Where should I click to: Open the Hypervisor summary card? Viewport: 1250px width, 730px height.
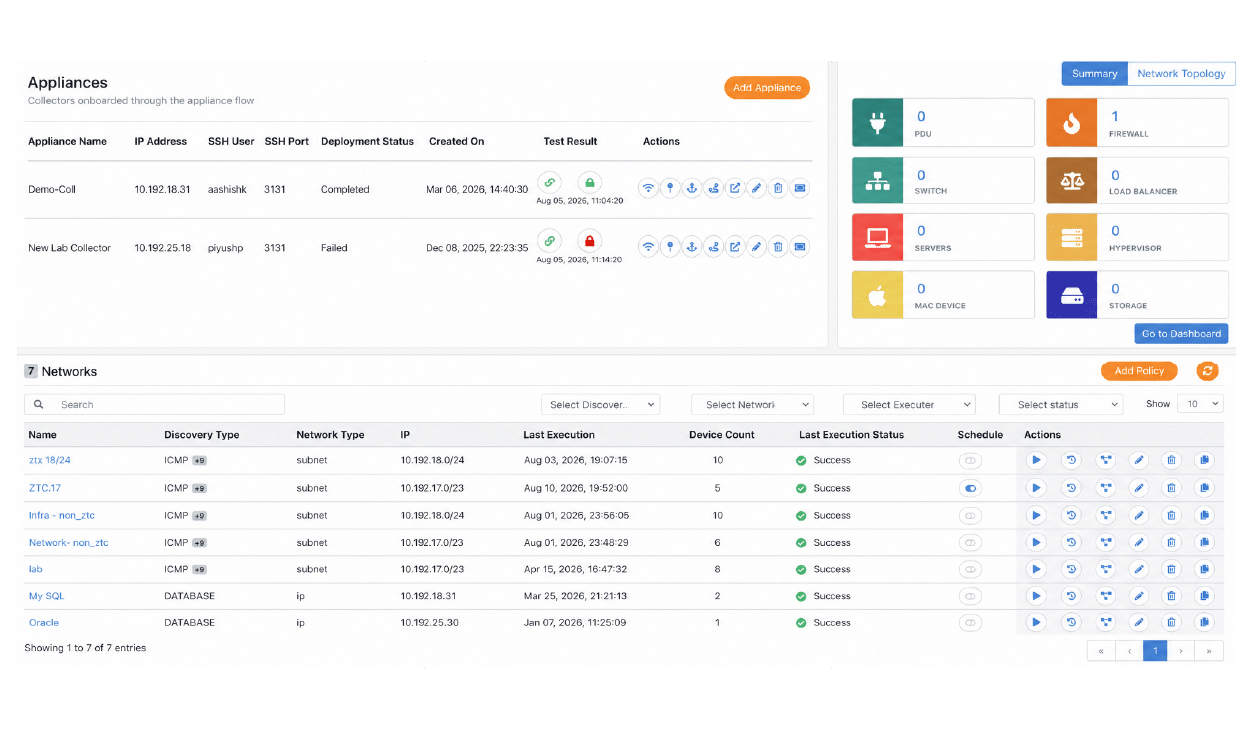(1138, 237)
